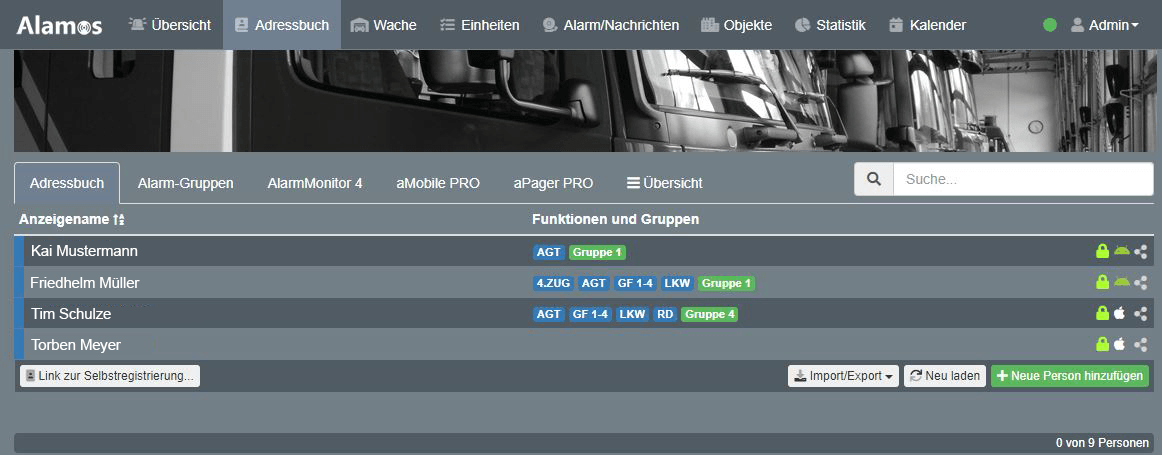Click Link zur Selbstregistrierung button
This screenshot has width=1162, height=455.
pyautogui.click(x=110, y=376)
